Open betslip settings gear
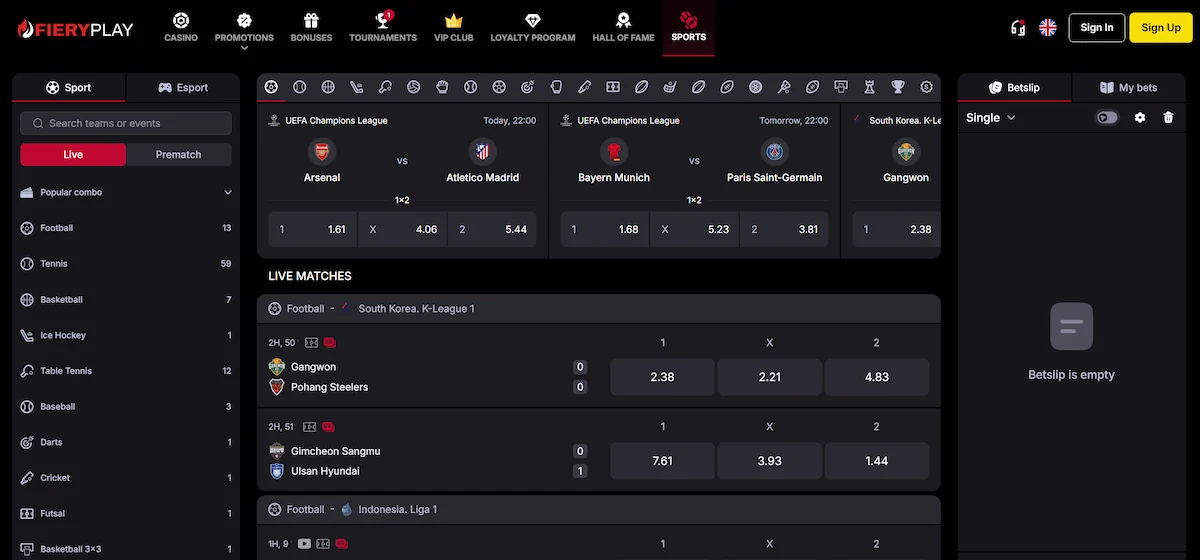Image resolution: width=1200 pixels, height=560 pixels. [1140, 118]
